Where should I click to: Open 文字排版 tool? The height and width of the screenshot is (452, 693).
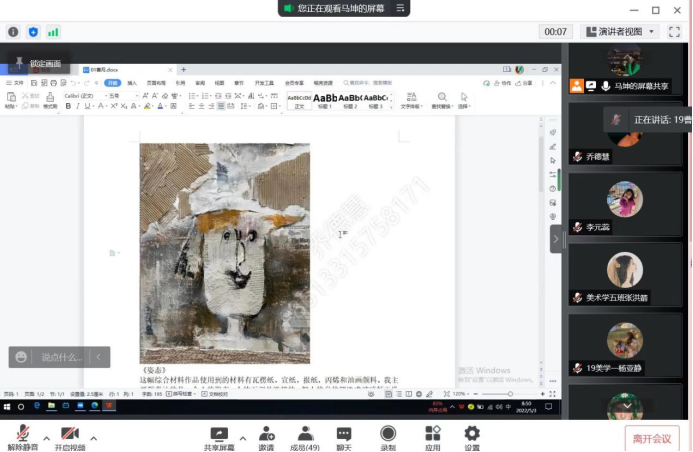pyautogui.click(x=411, y=100)
